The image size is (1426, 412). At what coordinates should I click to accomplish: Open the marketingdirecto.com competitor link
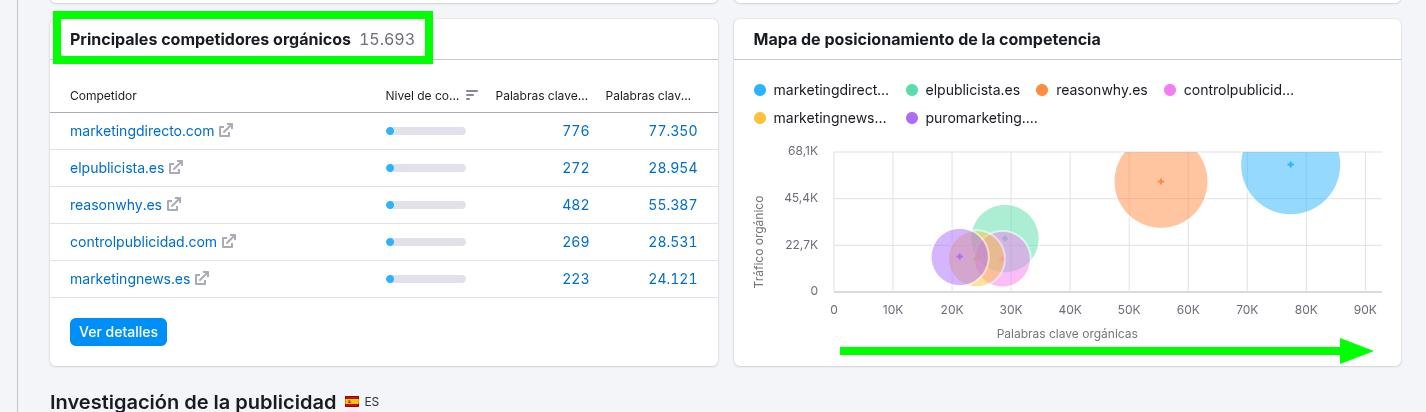(142, 131)
